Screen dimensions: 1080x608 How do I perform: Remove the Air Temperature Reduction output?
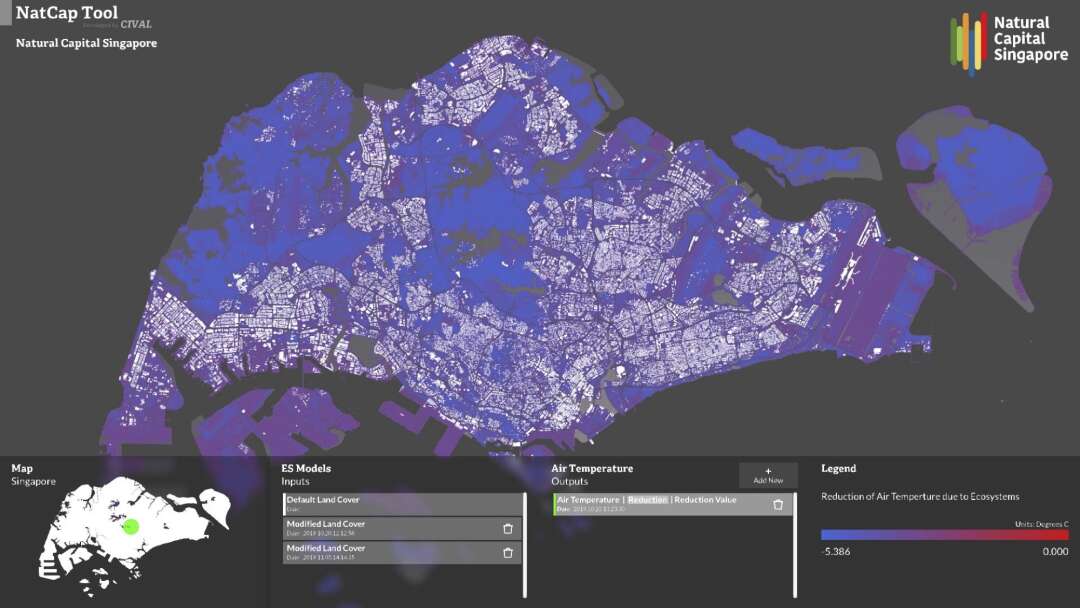(x=778, y=504)
